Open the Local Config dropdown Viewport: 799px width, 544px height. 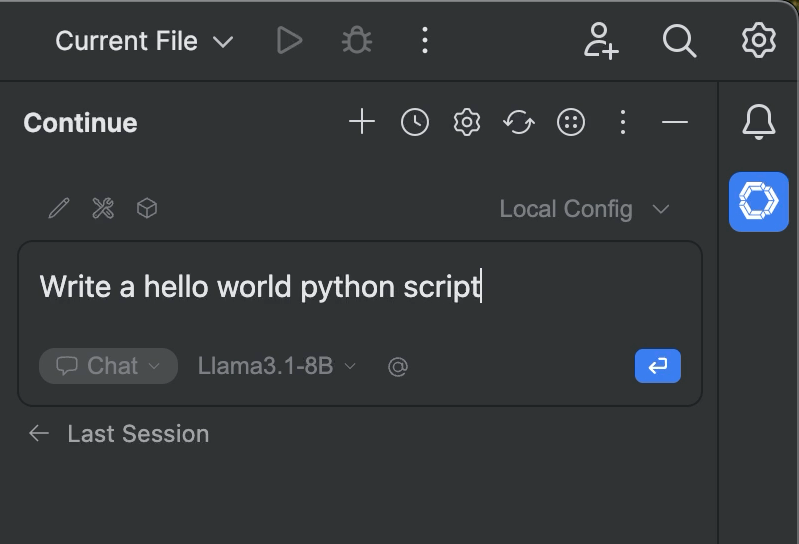click(584, 209)
